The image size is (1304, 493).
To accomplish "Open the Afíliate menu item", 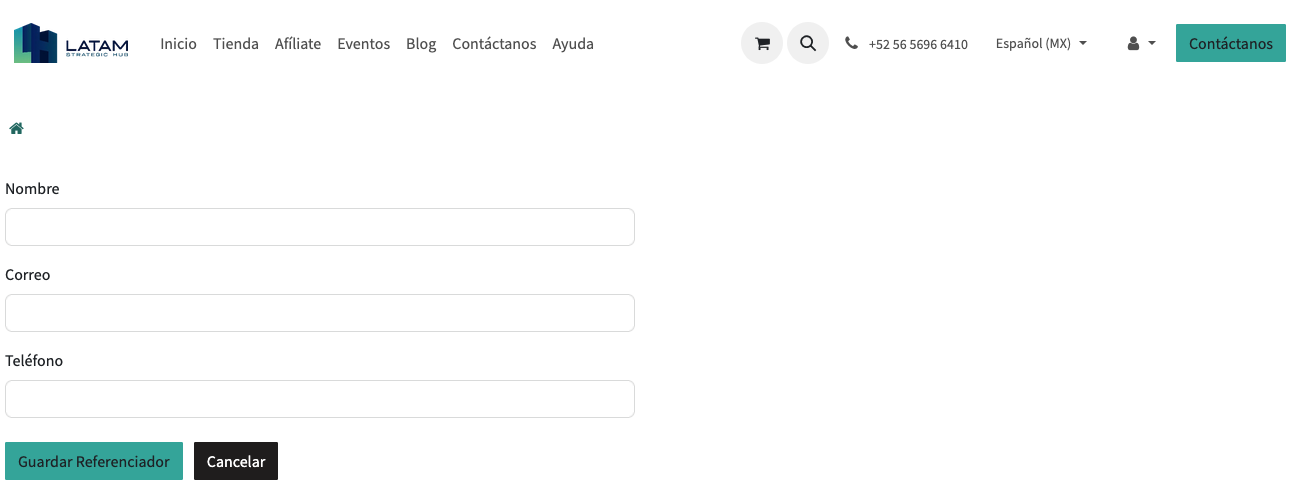I will click(x=298, y=44).
